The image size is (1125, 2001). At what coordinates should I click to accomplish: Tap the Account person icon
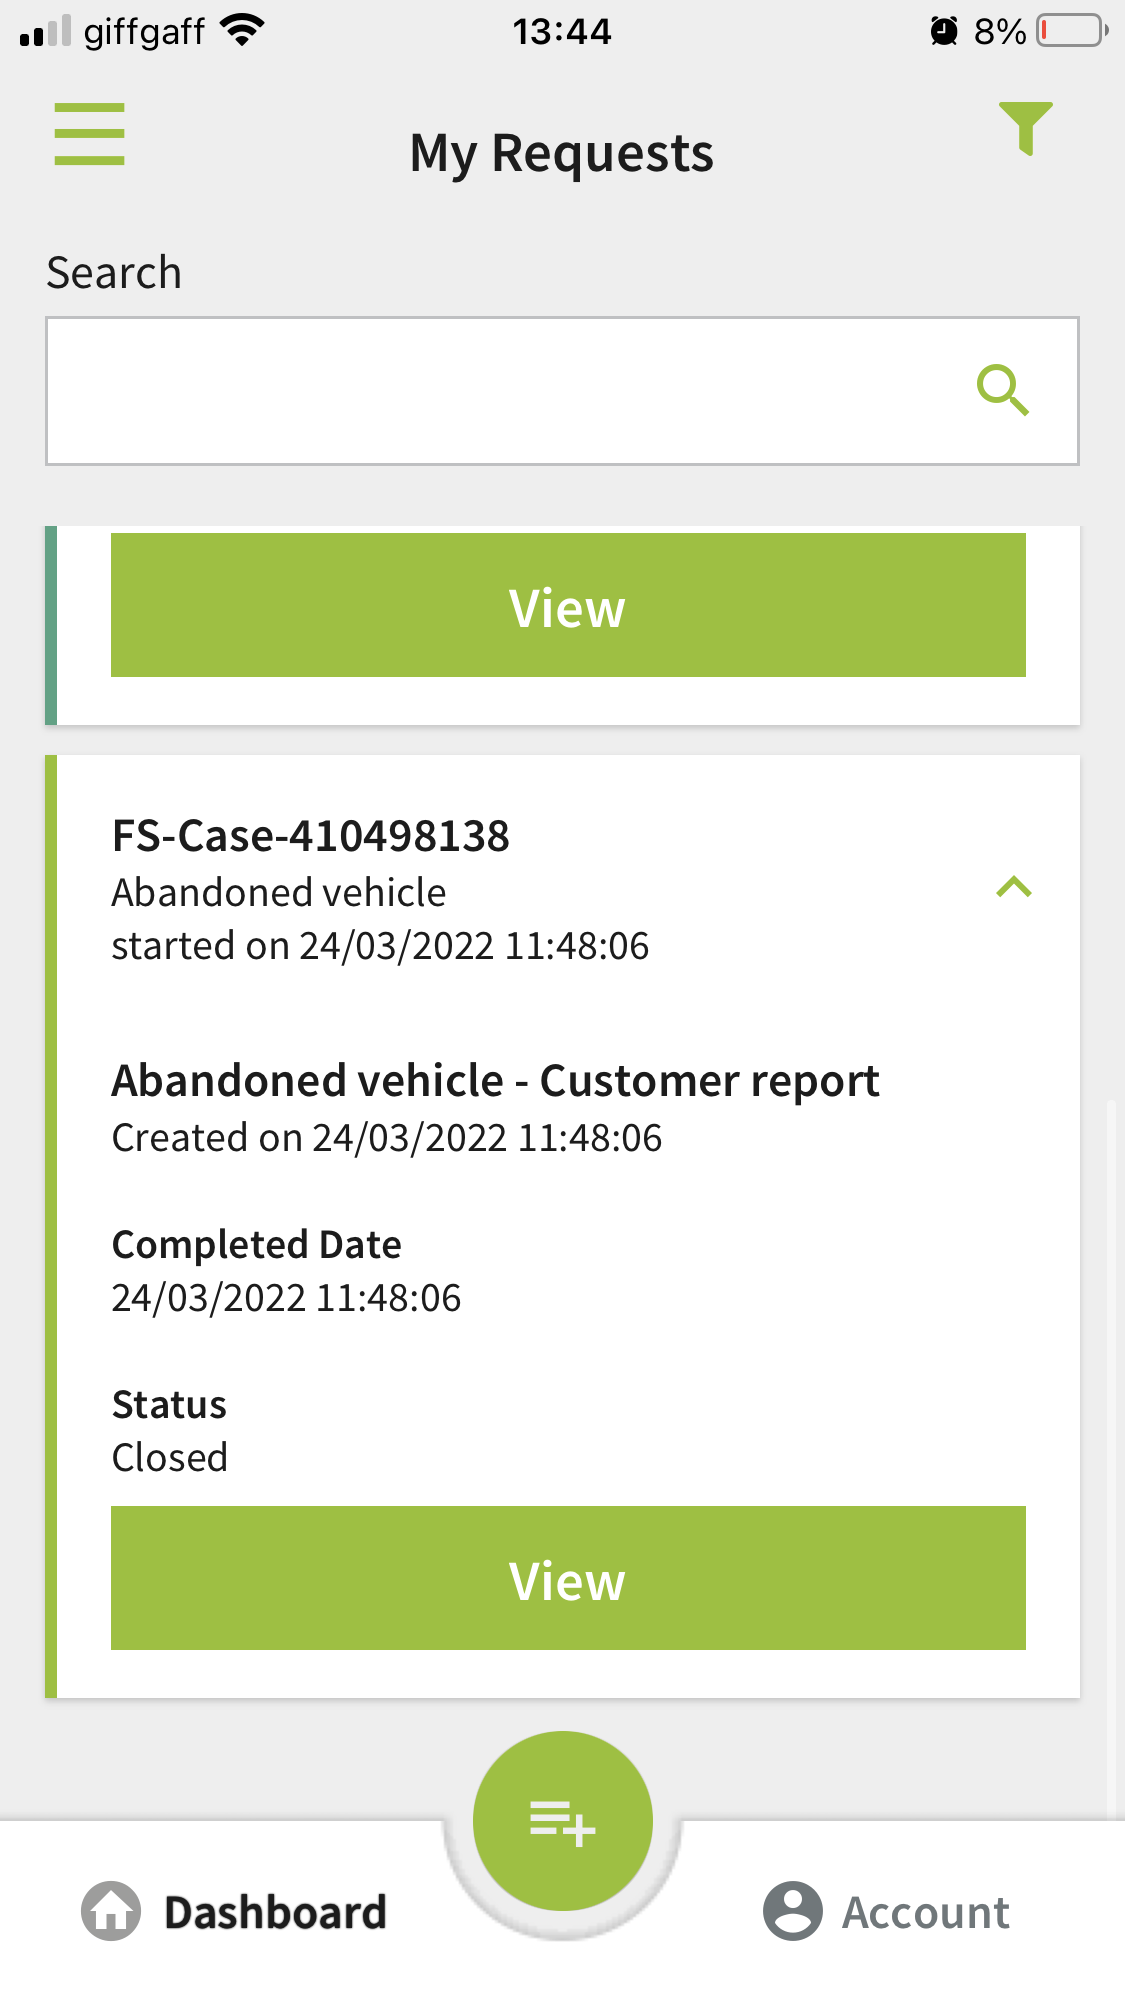click(x=792, y=1911)
